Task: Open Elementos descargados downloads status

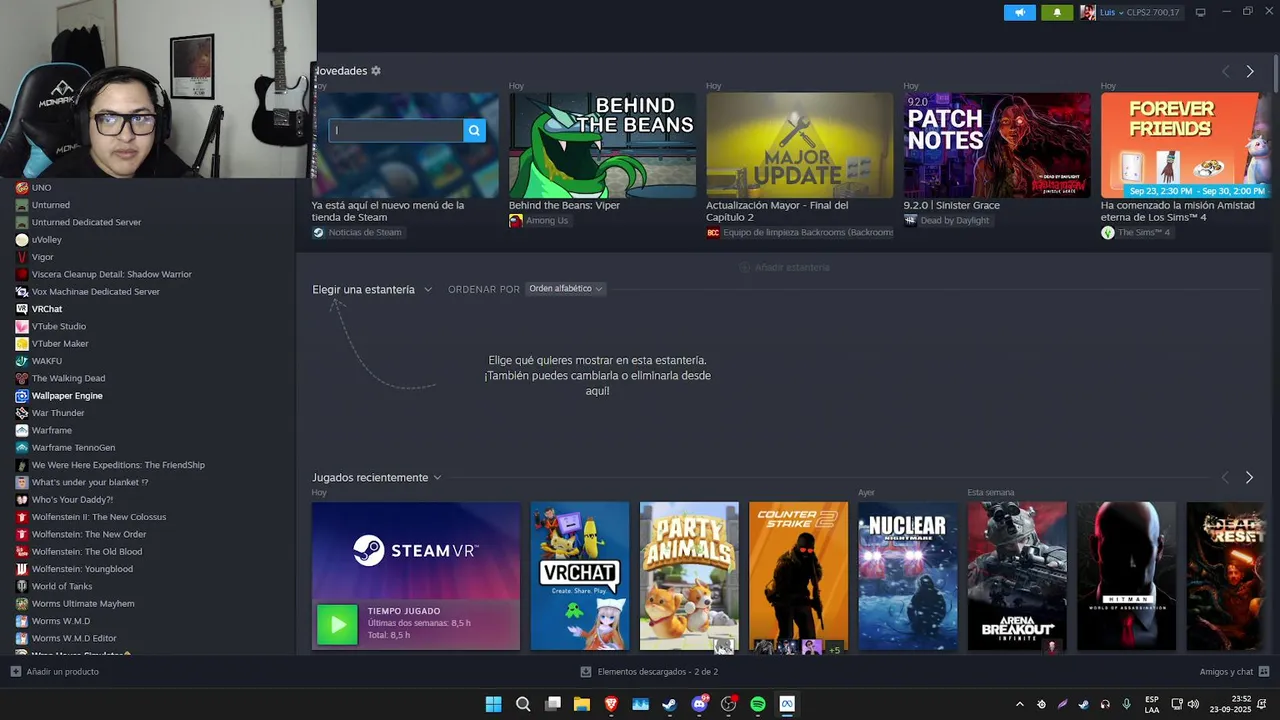Action: point(649,672)
